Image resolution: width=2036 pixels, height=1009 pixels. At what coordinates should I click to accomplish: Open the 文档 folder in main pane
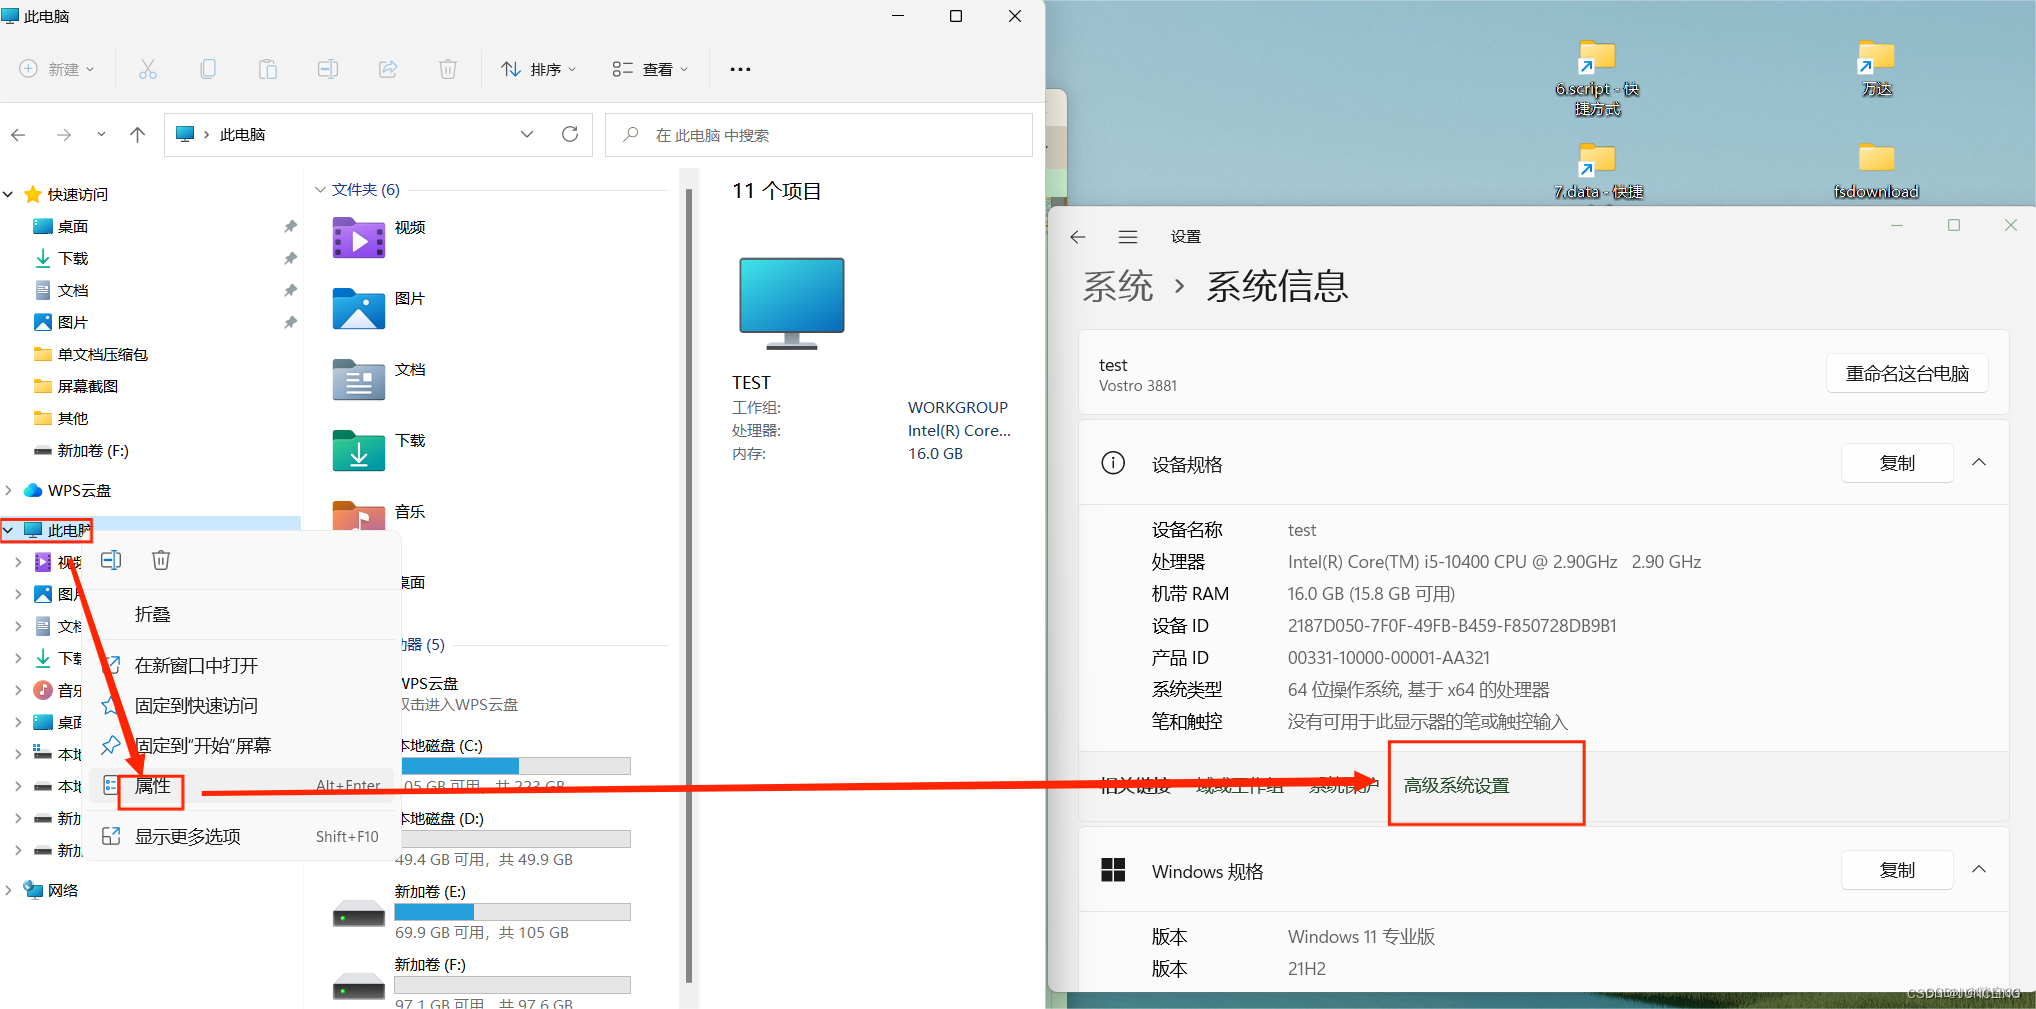[358, 380]
